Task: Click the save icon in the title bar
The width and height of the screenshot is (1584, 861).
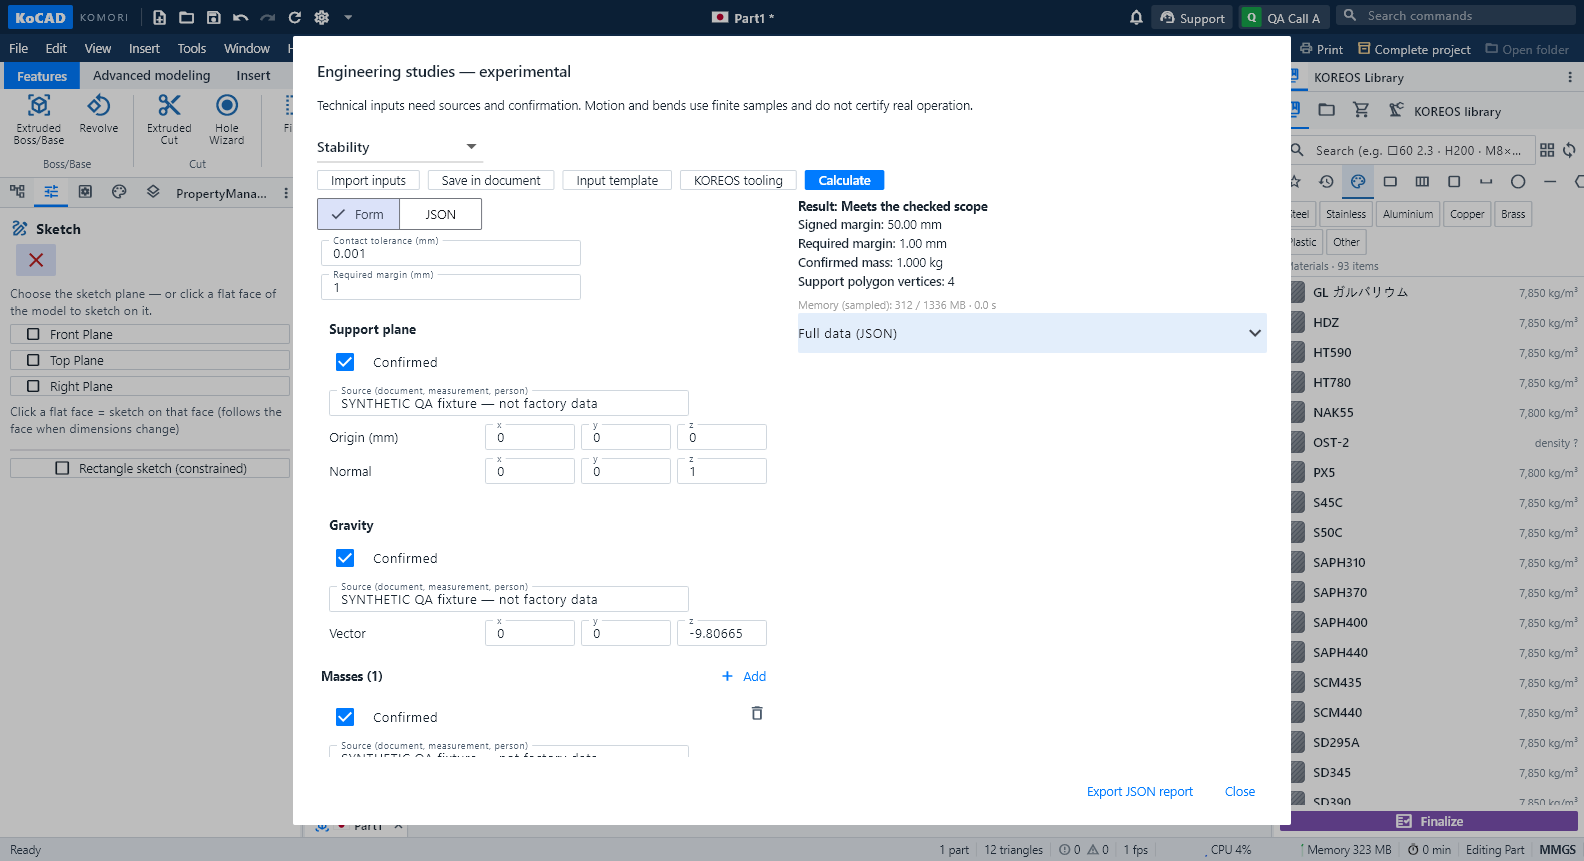Action: click(214, 17)
